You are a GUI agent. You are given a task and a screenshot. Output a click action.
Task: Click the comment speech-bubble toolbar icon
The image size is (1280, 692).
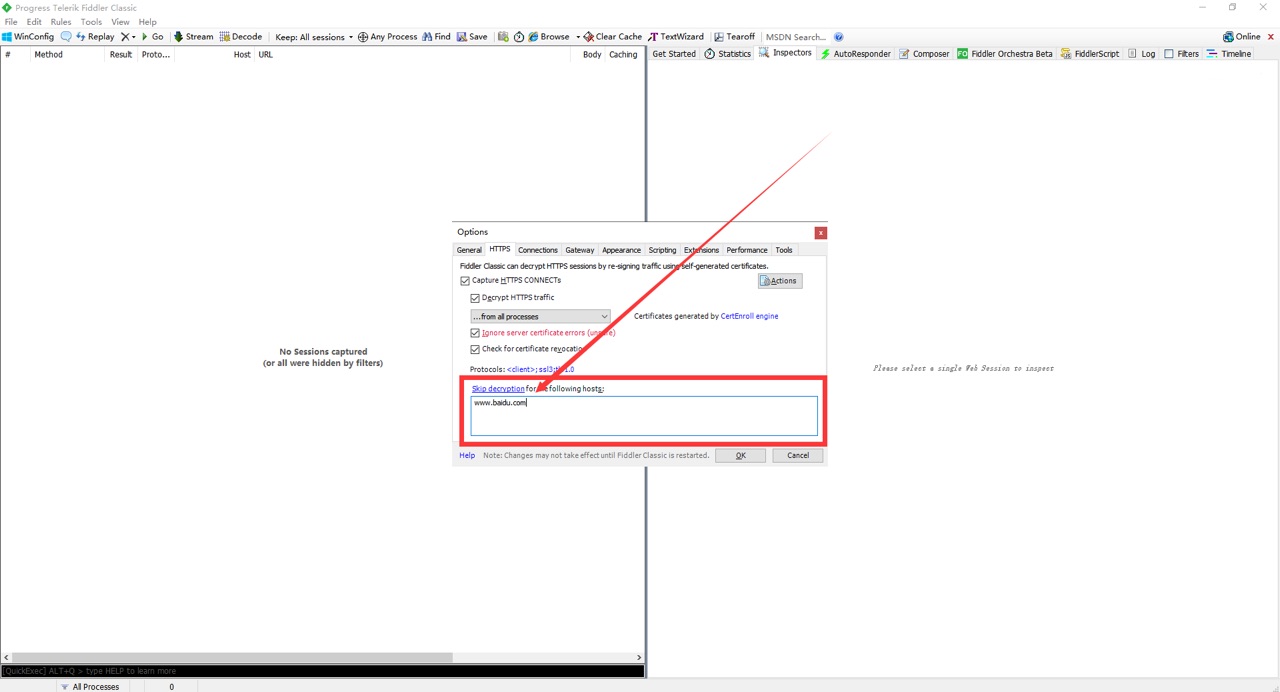pos(66,37)
